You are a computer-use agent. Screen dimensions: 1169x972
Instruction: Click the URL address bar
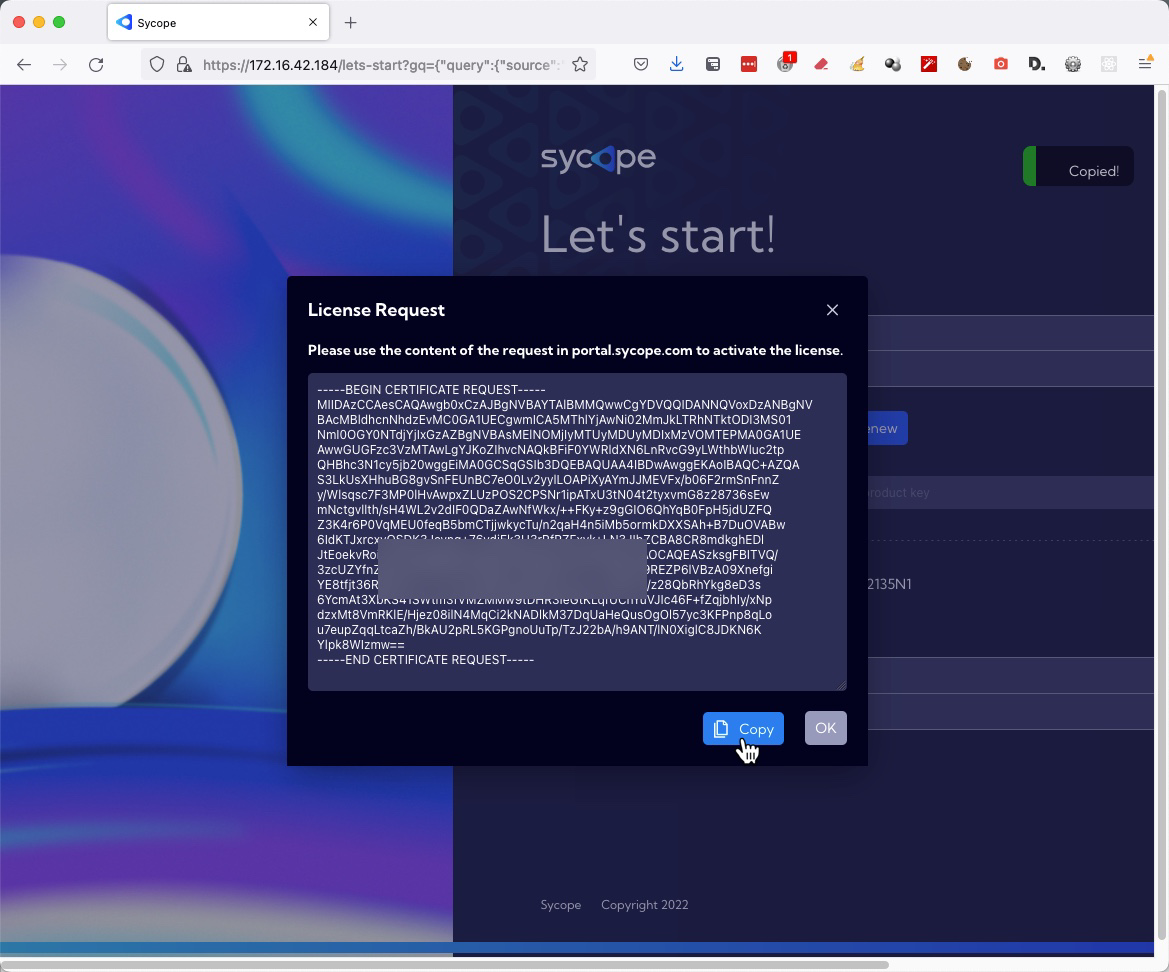click(380, 65)
